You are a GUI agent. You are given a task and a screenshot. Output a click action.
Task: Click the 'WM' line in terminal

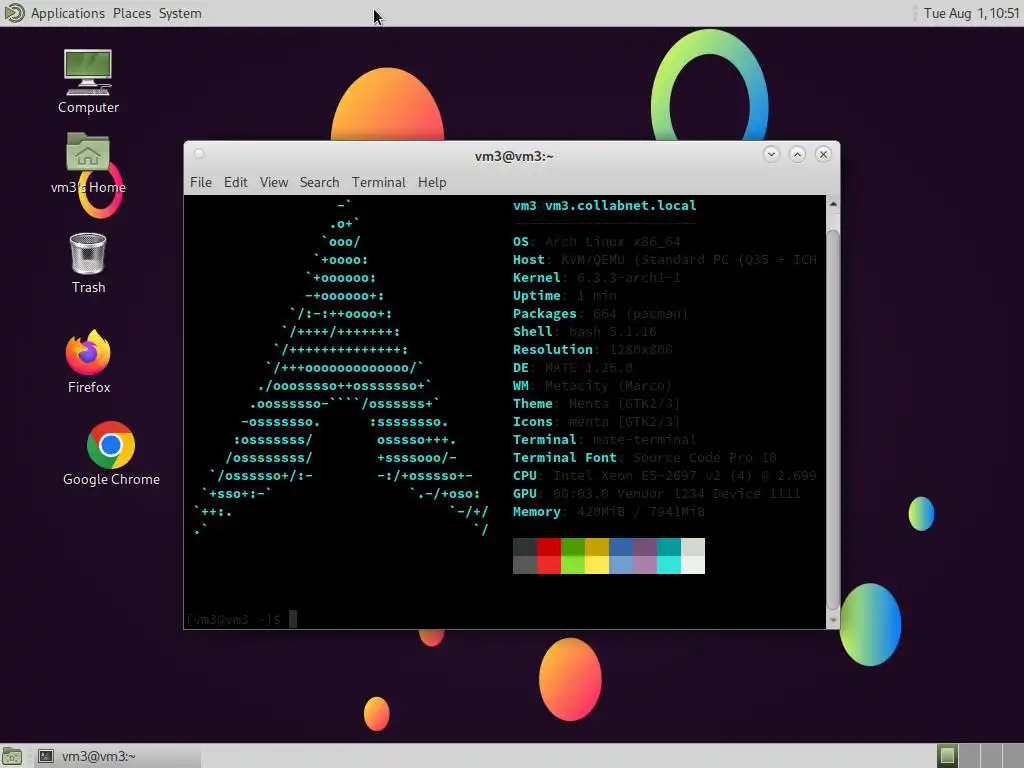coord(592,386)
